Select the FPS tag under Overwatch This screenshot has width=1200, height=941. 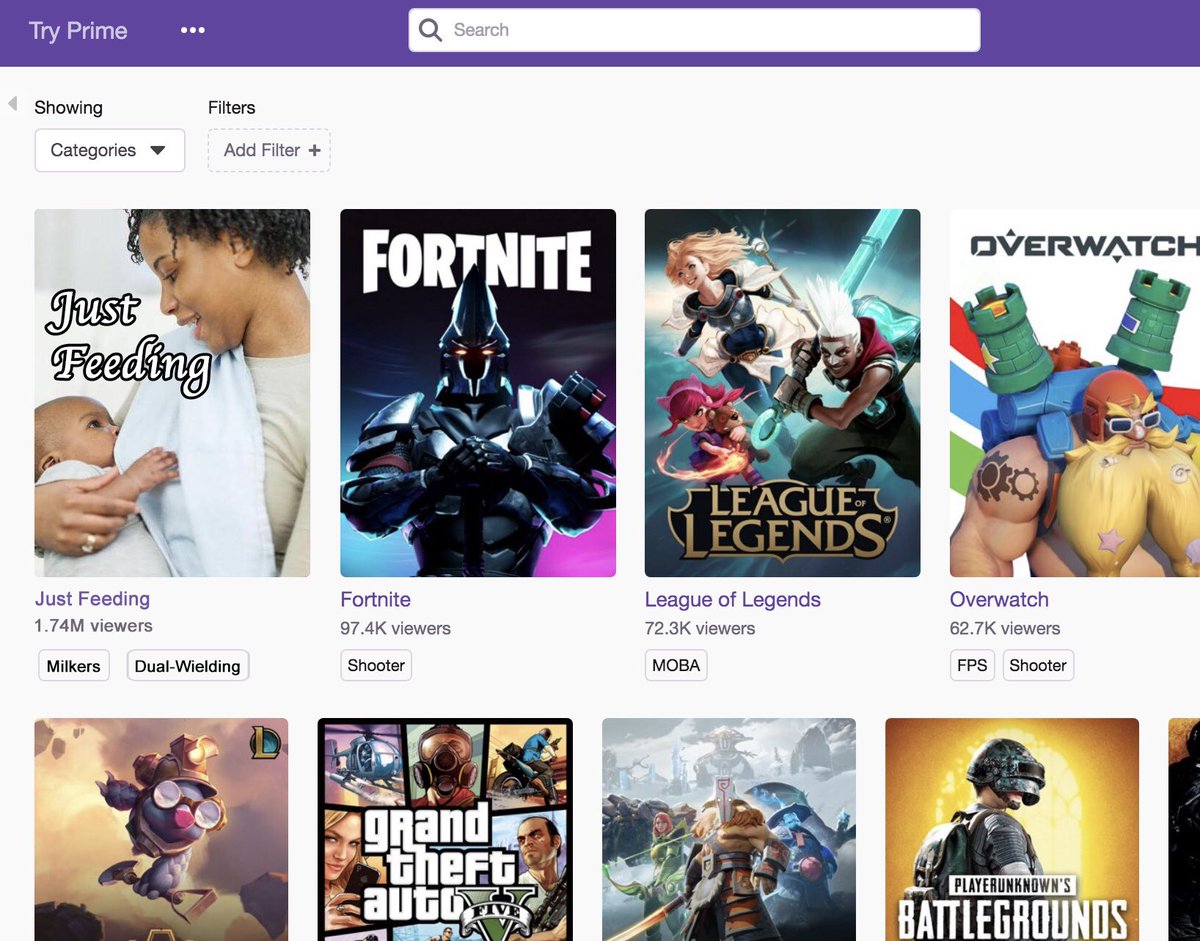pos(972,665)
